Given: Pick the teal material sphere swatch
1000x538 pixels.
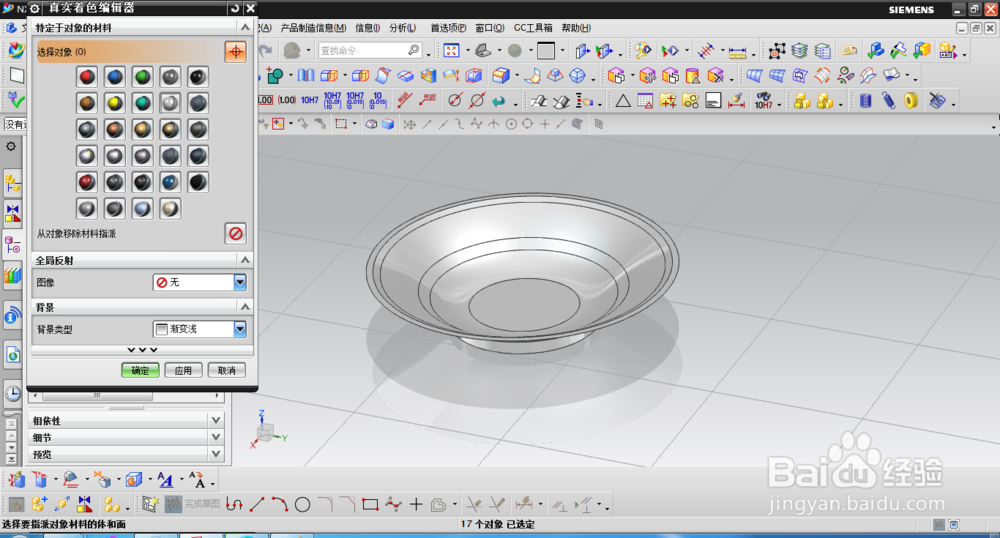Looking at the screenshot, I should 142,103.
